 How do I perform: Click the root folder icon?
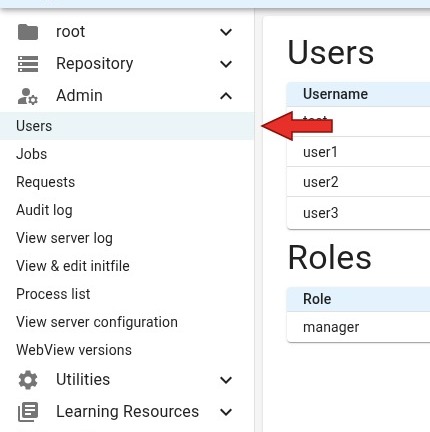point(28,32)
